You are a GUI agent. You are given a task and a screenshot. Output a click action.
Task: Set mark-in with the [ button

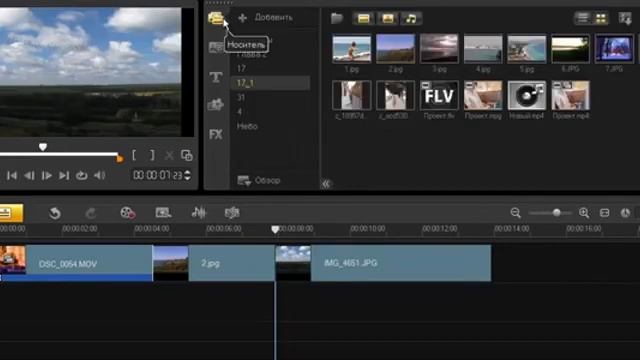[134, 155]
